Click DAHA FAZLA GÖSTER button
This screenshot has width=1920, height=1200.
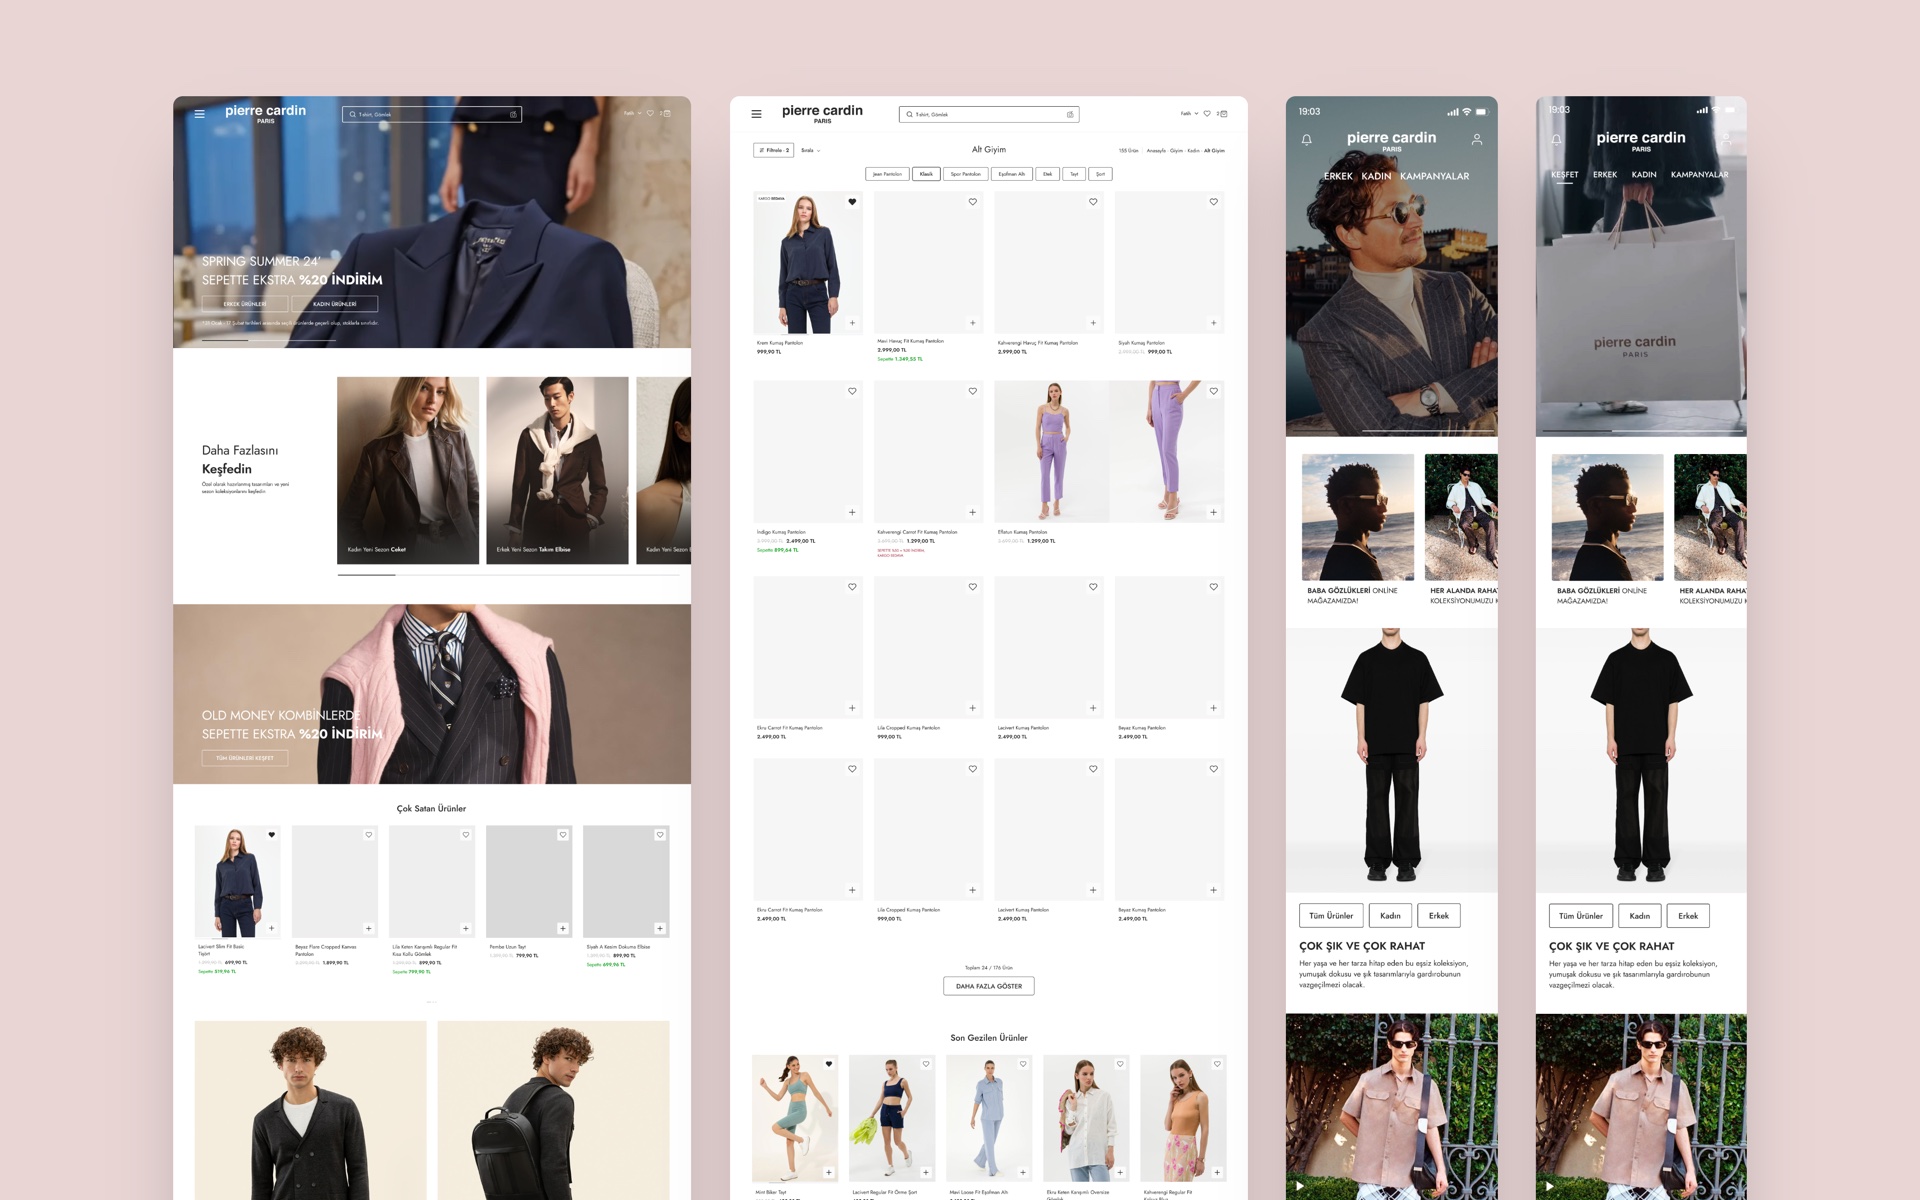click(989, 986)
